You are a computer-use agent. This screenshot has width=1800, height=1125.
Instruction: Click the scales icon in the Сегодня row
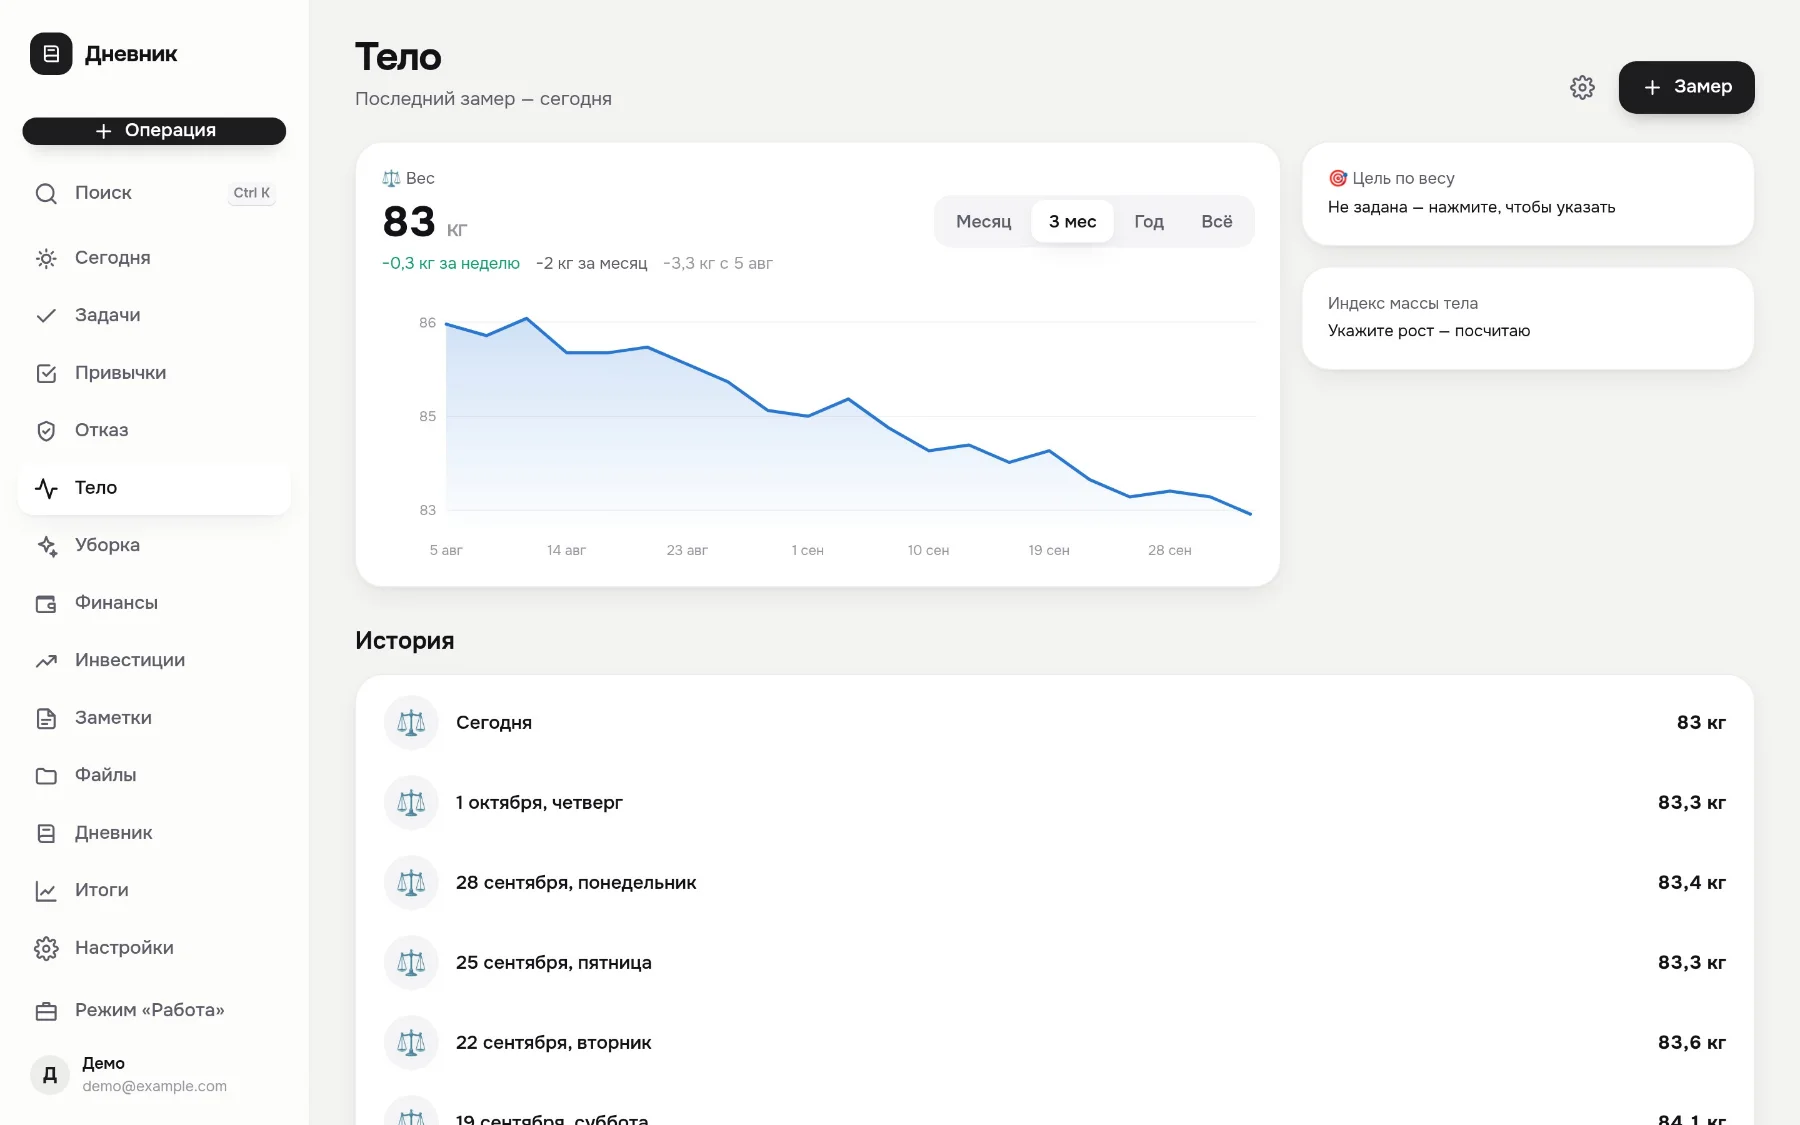411,722
